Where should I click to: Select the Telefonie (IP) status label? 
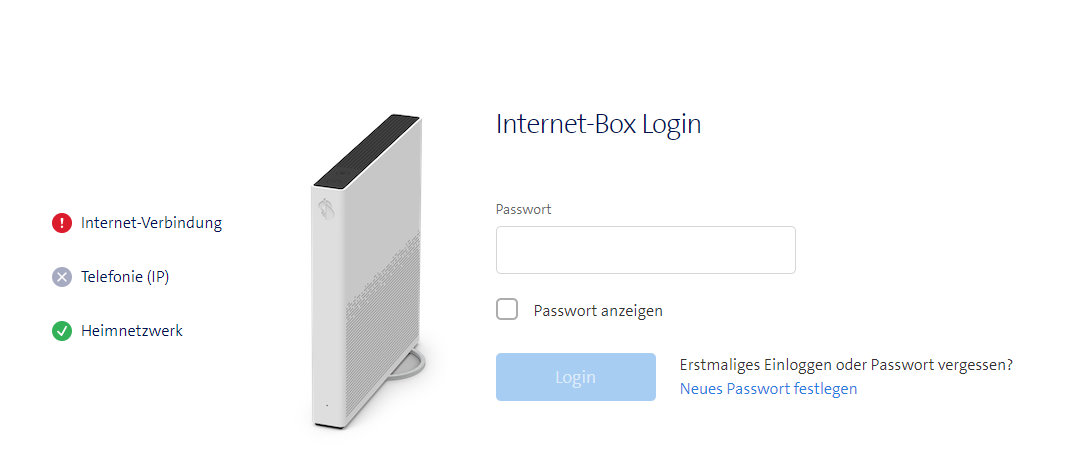tap(125, 277)
